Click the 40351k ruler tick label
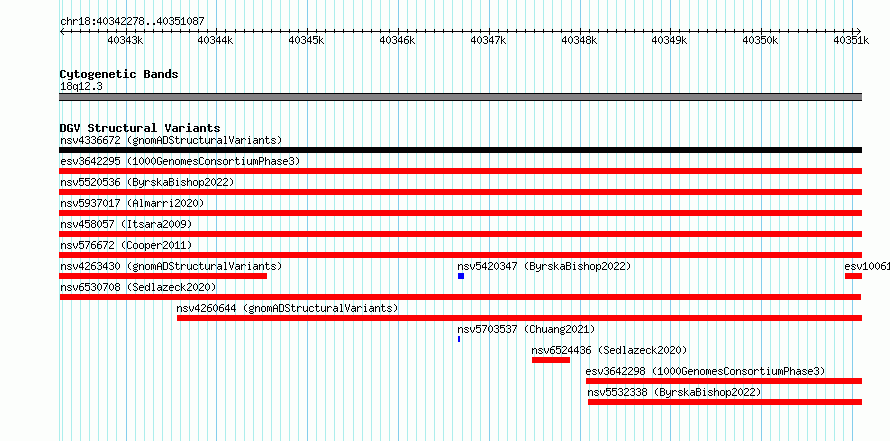The image size is (890, 441). point(851,40)
